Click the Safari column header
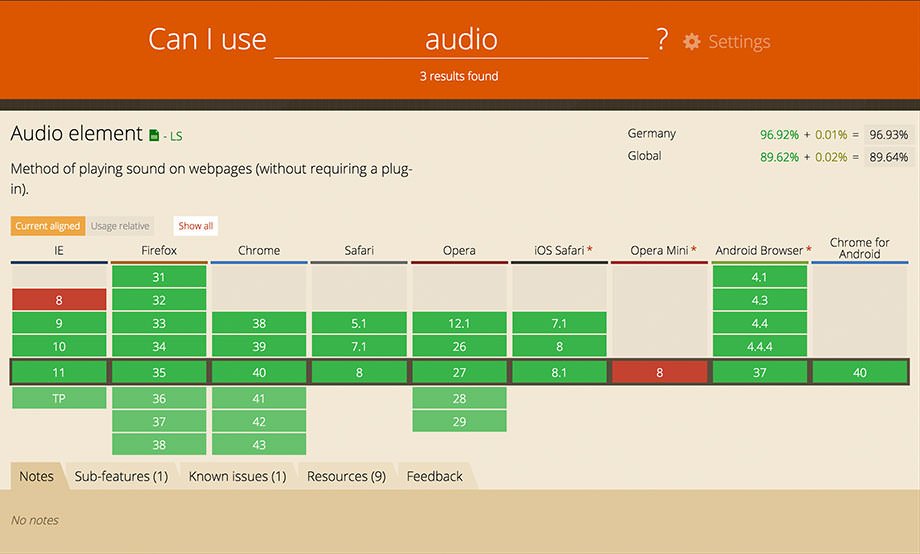920x554 pixels. tap(359, 251)
